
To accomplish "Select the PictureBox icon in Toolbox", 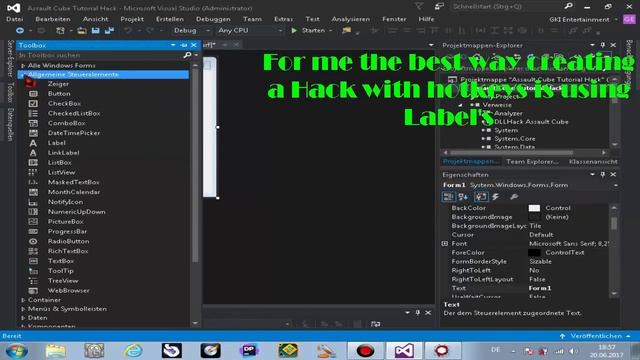I will coord(33,222).
